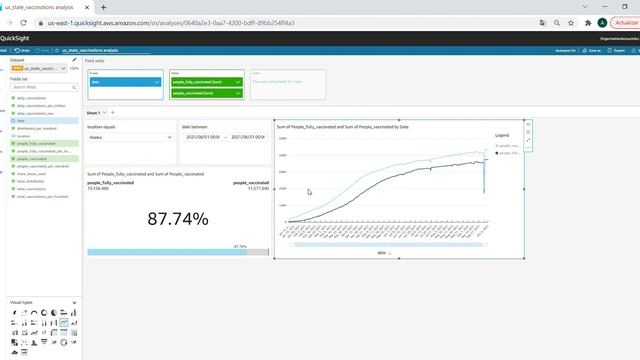Open the dataset selector dropdown
Screen dimensions: 640x360
39,68
